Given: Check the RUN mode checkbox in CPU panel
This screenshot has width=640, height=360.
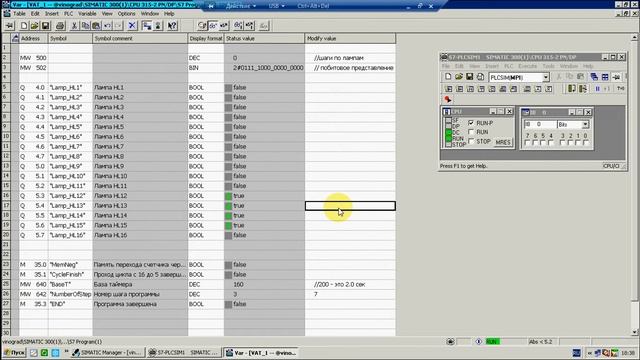Looking at the screenshot, I should point(471,132).
